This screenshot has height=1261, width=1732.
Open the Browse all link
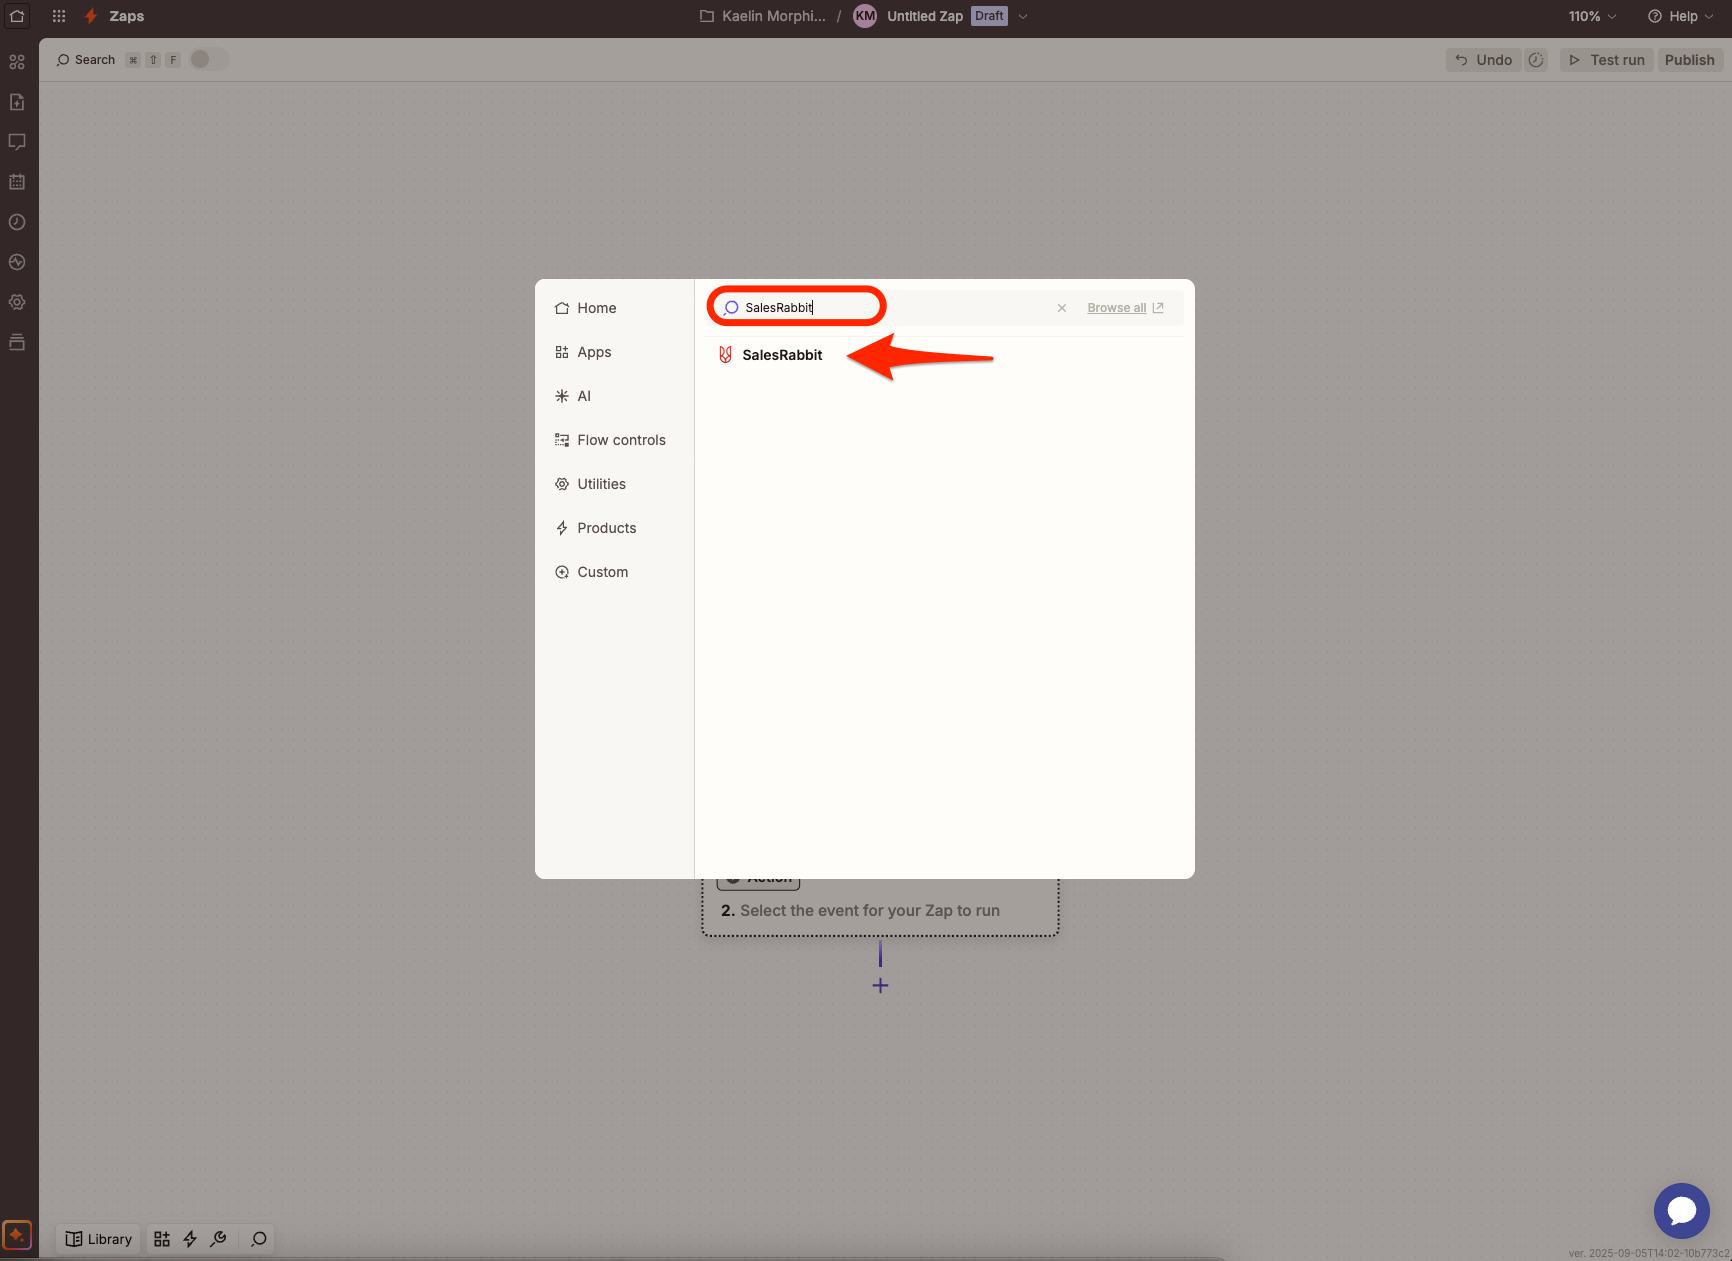click(1116, 307)
